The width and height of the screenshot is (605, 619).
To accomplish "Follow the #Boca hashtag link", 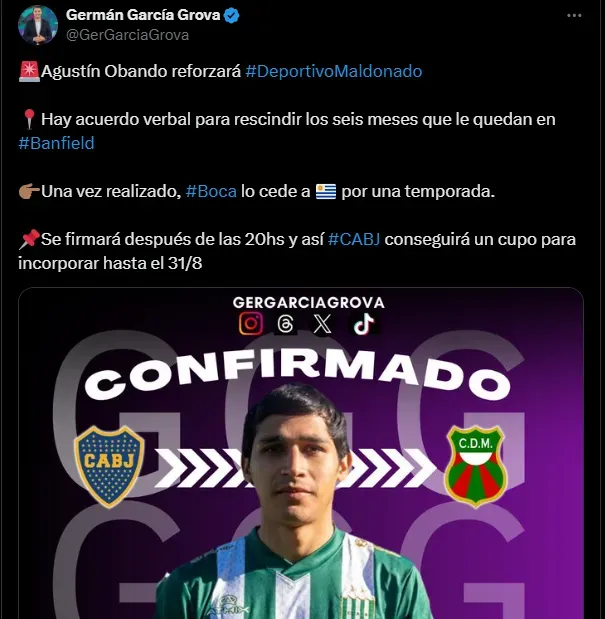I will (x=211, y=191).
